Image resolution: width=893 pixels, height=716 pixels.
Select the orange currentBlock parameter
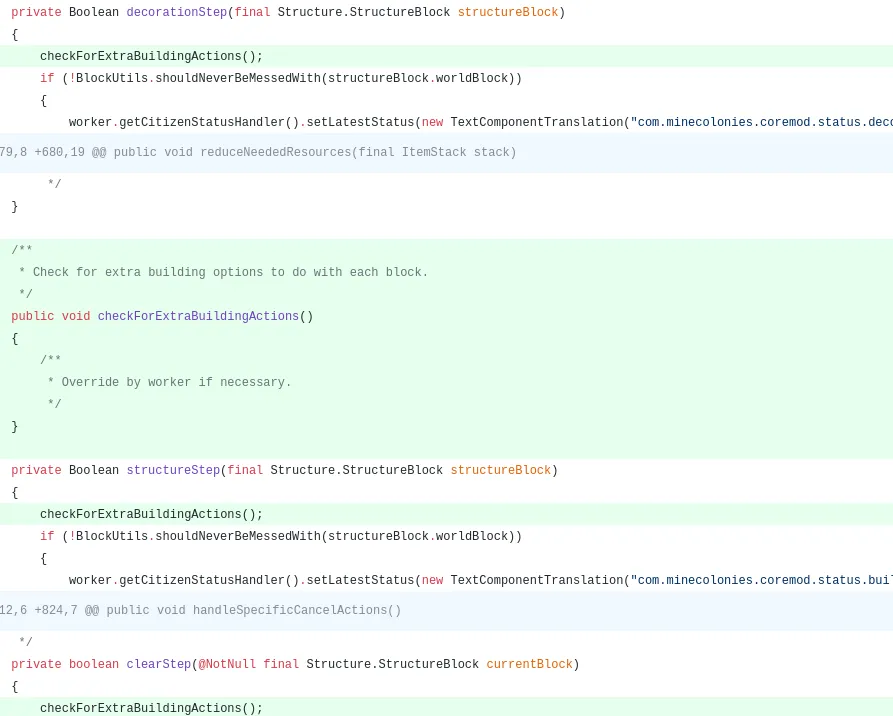[x=529, y=664]
